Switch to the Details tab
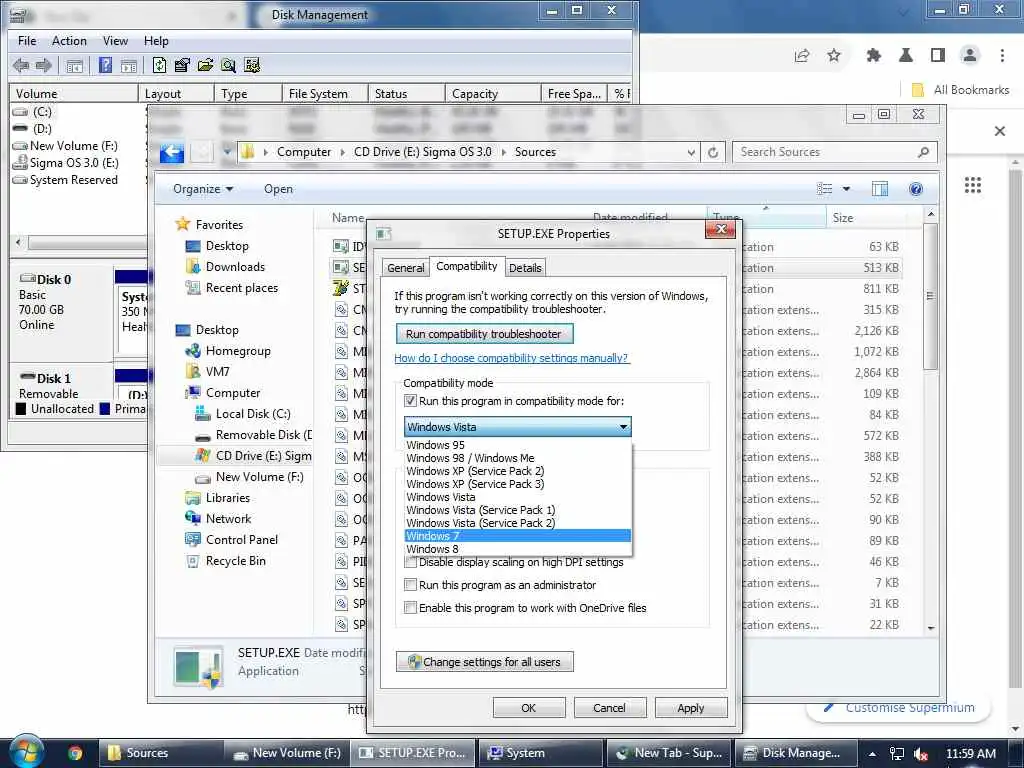1024x768 pixels. [525, 268]
